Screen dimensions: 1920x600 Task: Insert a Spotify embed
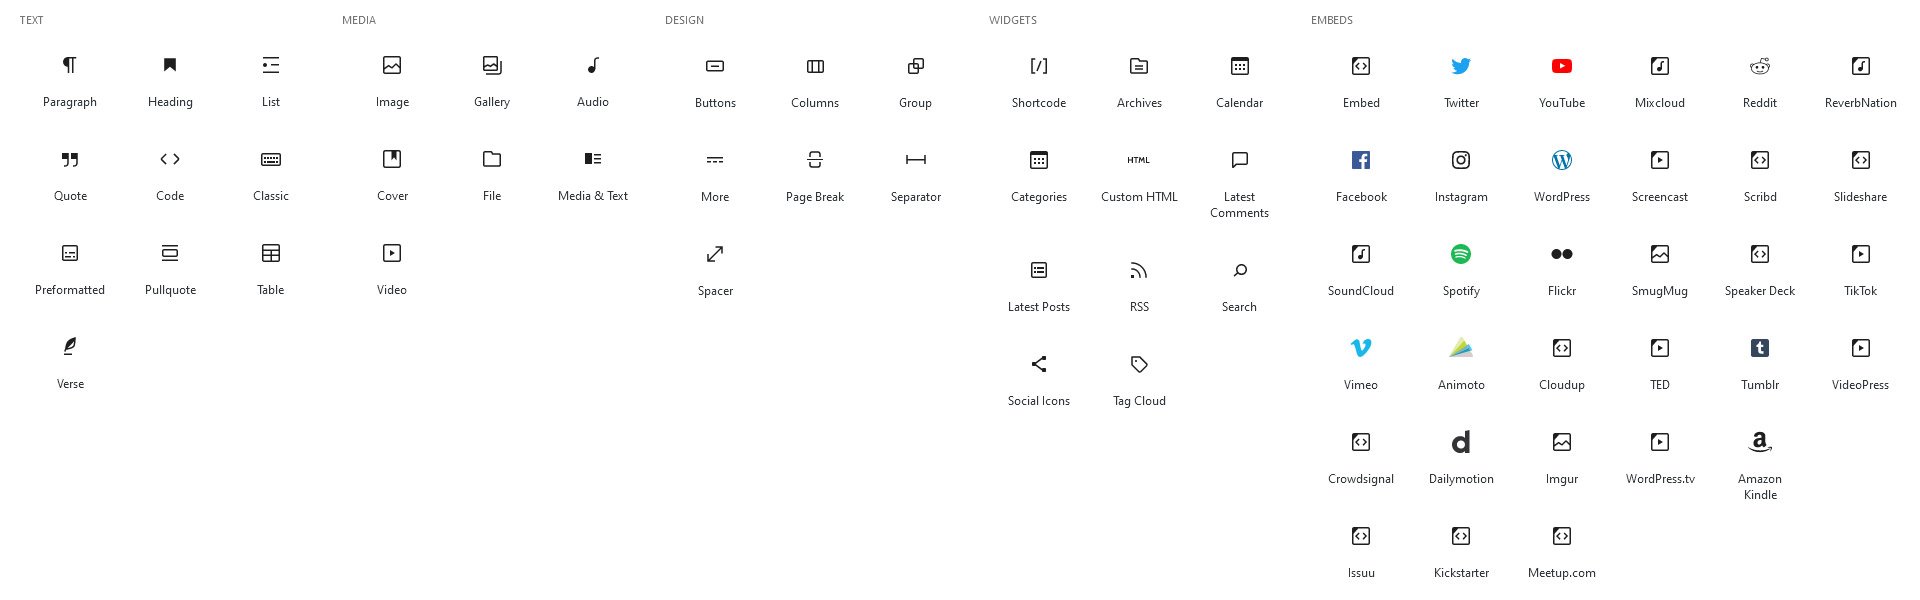pos(1461,270)
